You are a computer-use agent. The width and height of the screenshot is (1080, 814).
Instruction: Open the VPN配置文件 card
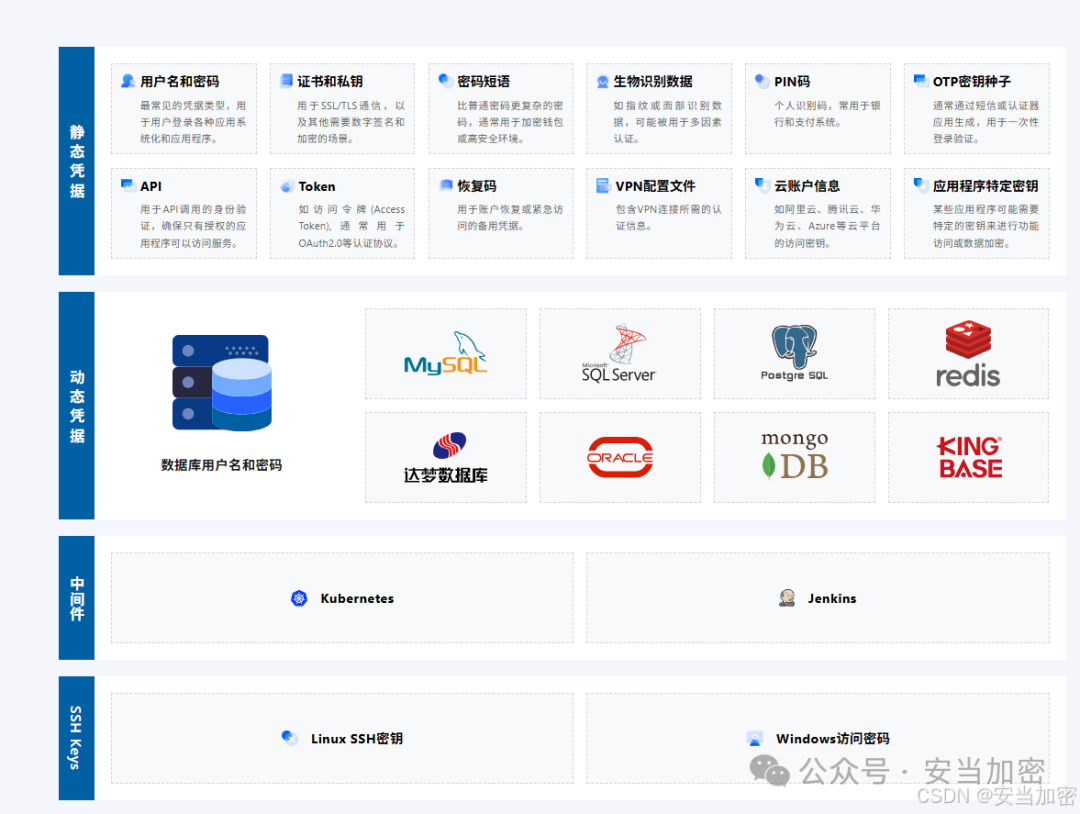pos(658,214)
